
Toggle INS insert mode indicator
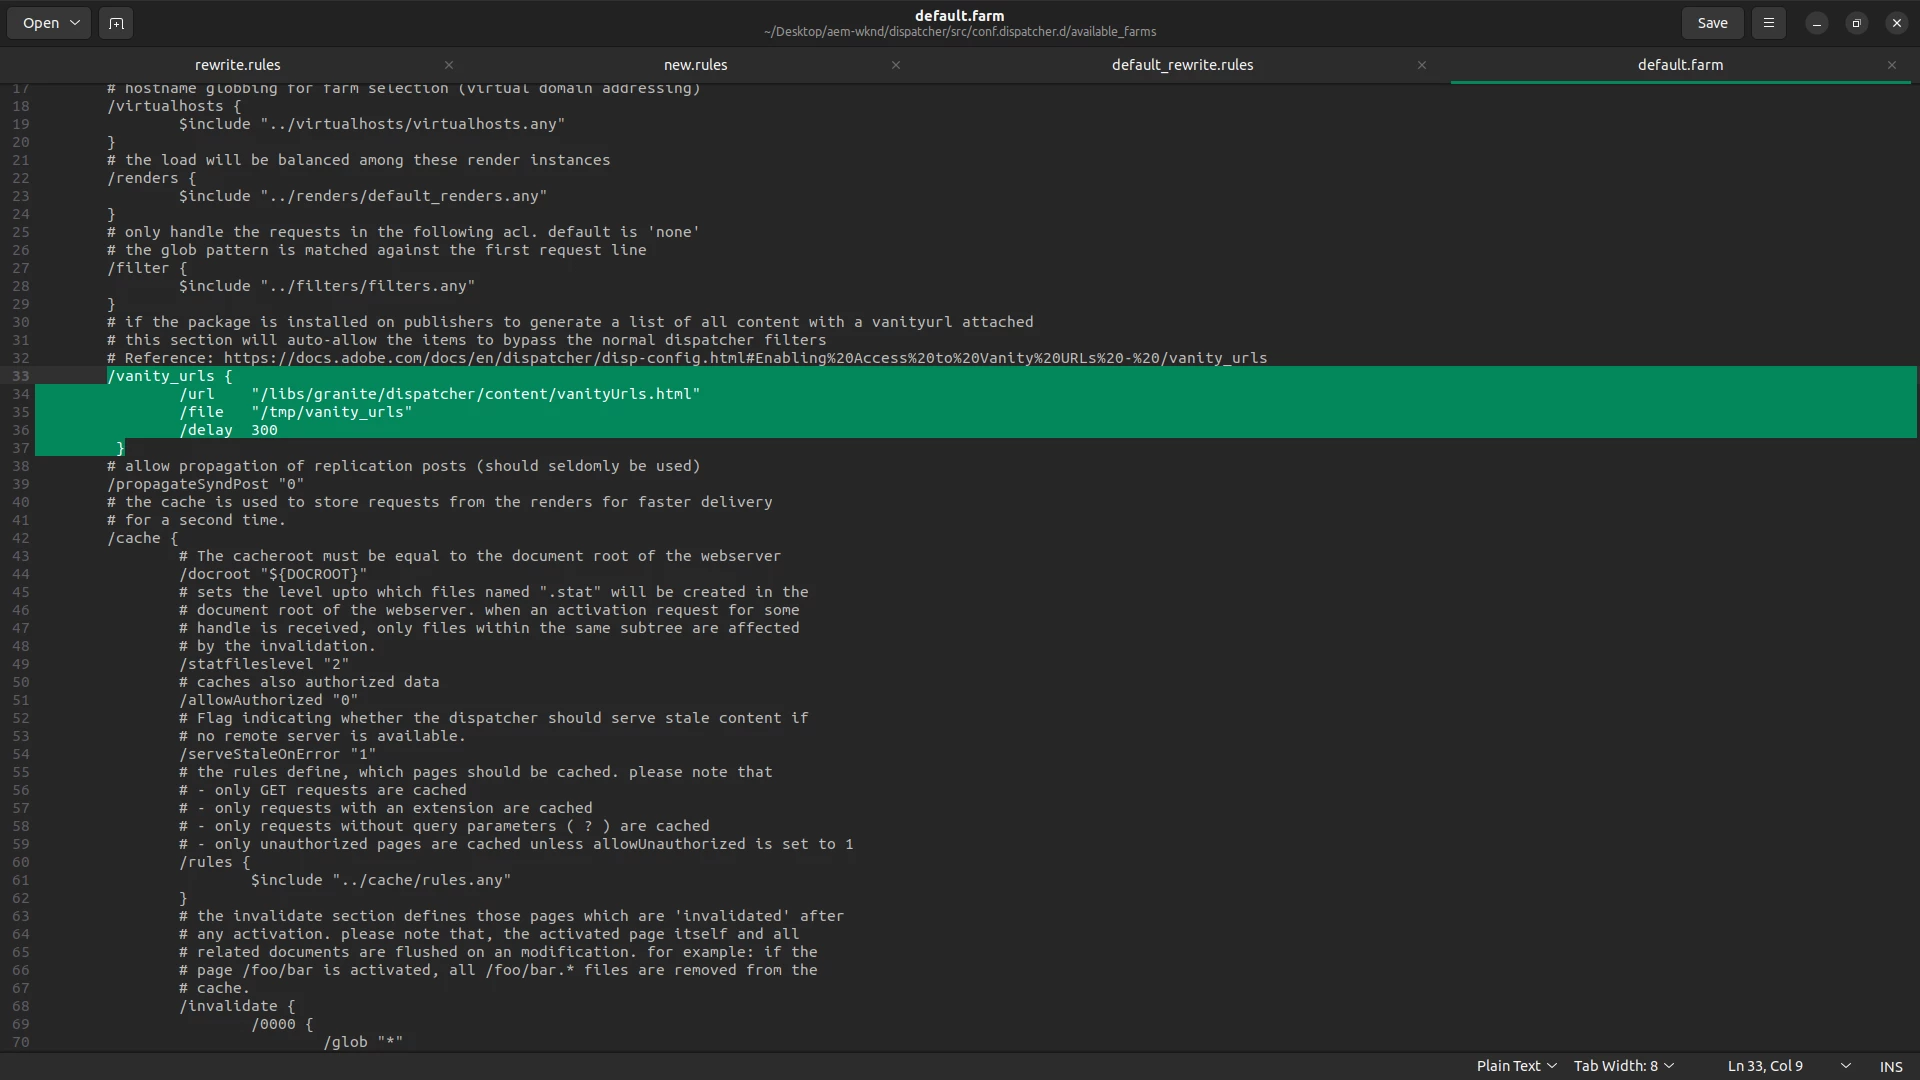pos(1890,1066)
